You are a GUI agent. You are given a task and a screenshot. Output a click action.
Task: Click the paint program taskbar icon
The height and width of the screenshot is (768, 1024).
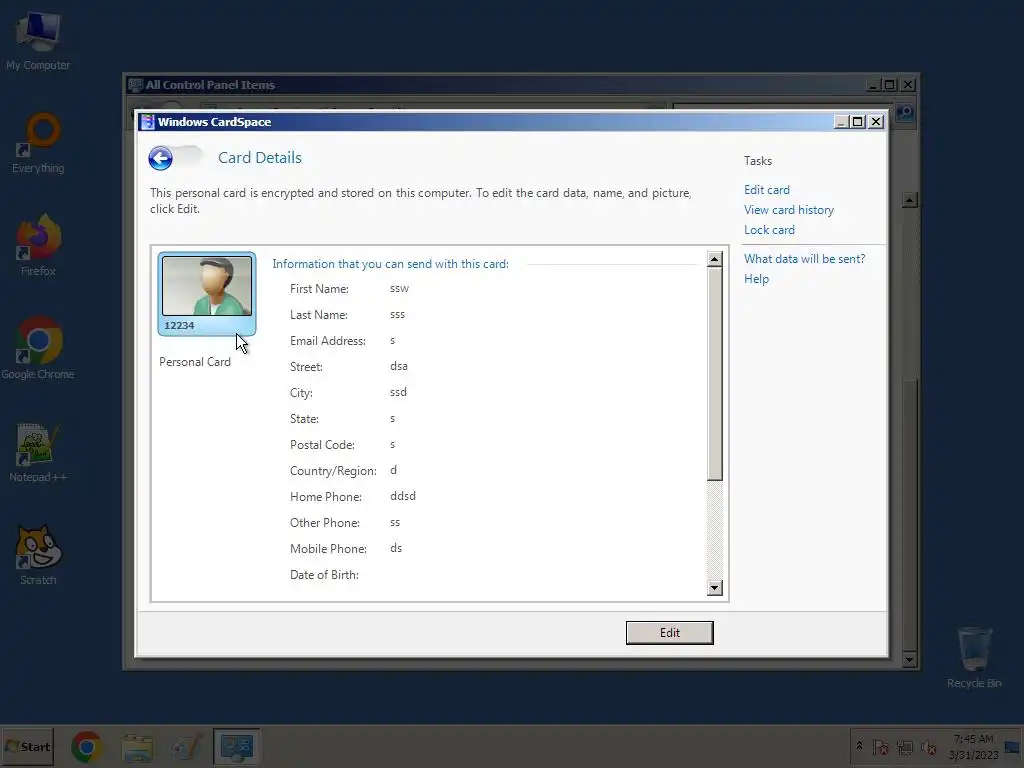tap(187, 747)
